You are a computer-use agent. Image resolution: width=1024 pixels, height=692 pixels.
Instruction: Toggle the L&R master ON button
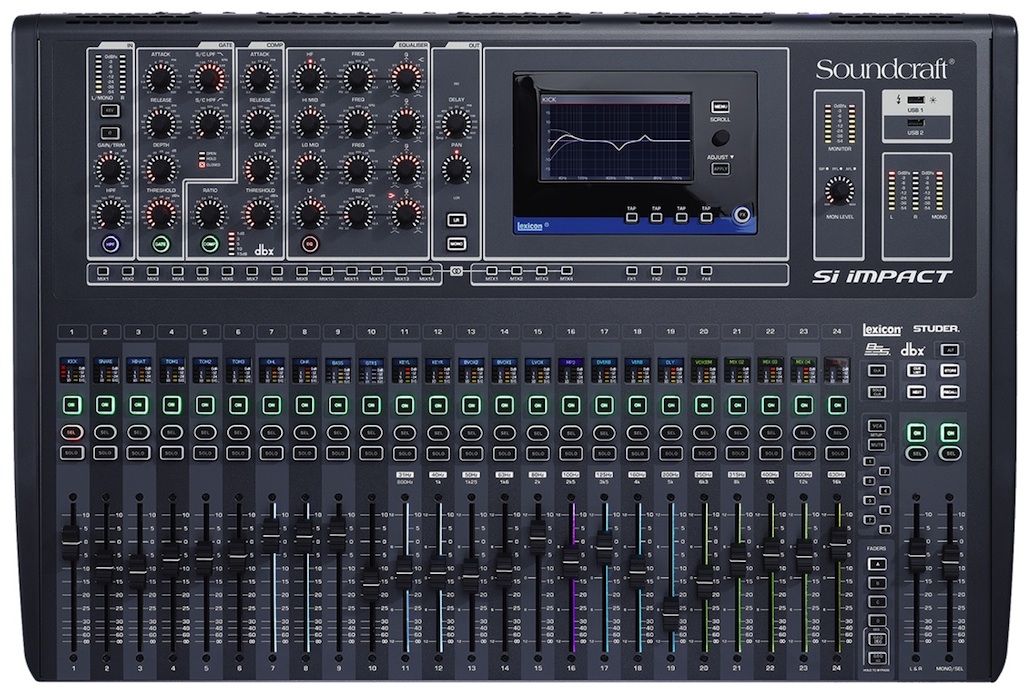917,432
